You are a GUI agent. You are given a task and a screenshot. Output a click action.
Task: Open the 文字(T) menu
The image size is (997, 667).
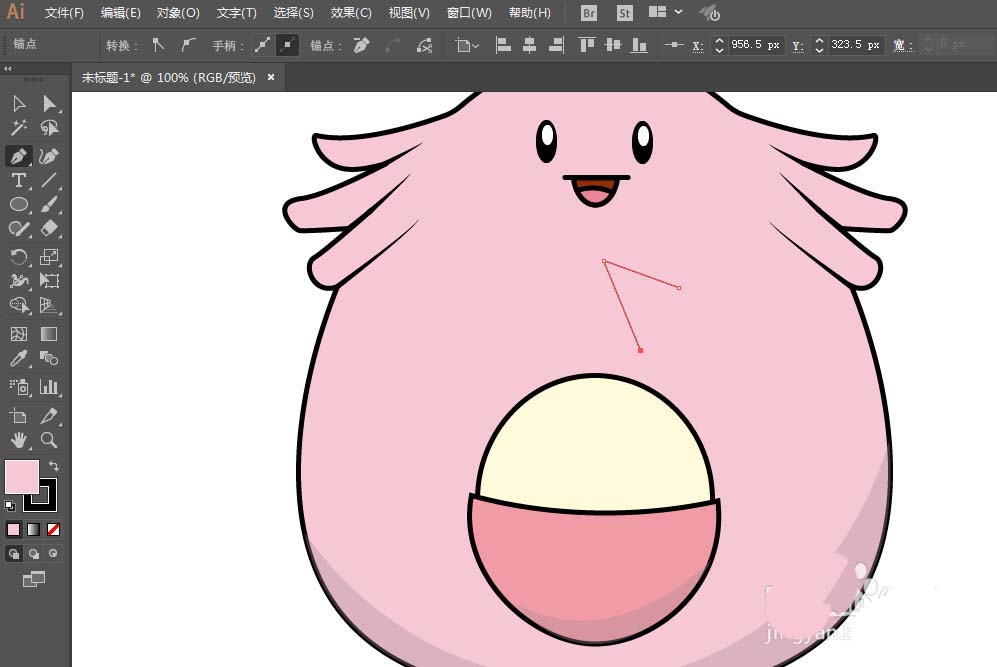(237, 13)
